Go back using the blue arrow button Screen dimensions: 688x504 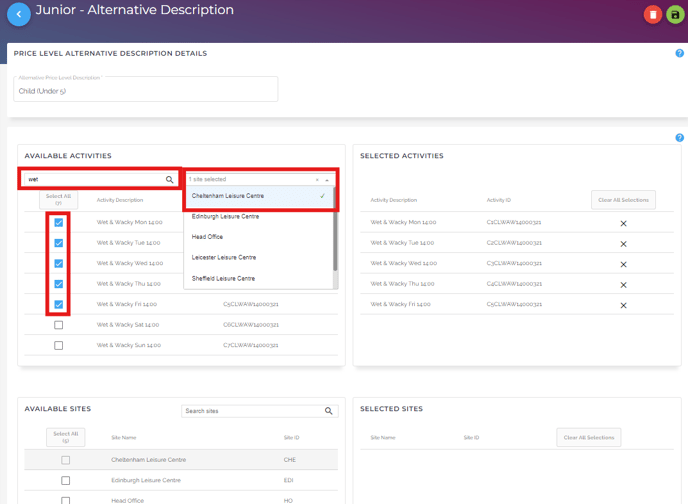pyautogui.click(x=19, y=14)
